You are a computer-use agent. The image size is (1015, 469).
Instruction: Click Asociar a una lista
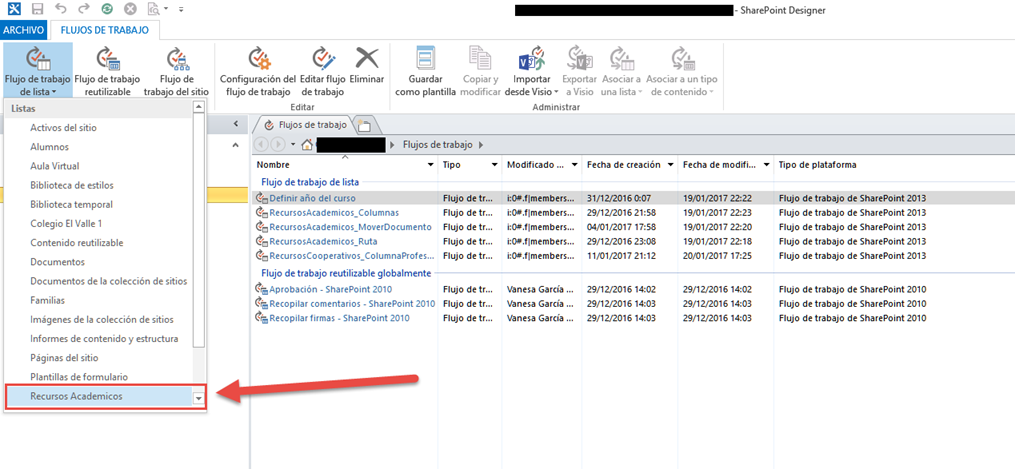click(x=621, y=71)
